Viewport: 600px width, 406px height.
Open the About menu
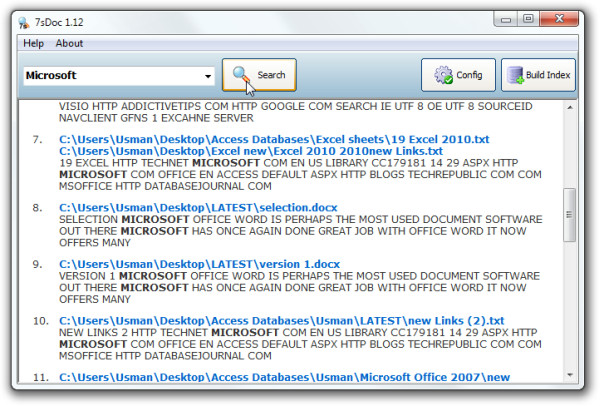pos(69,43)
